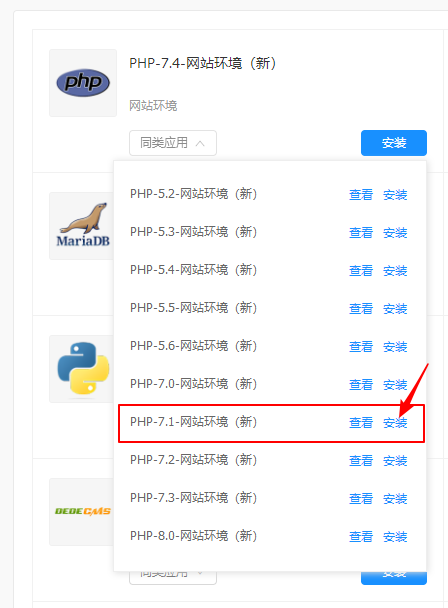
Task: Click the Python logo icon
Action: pyautogui.click(x=83, y=368)
